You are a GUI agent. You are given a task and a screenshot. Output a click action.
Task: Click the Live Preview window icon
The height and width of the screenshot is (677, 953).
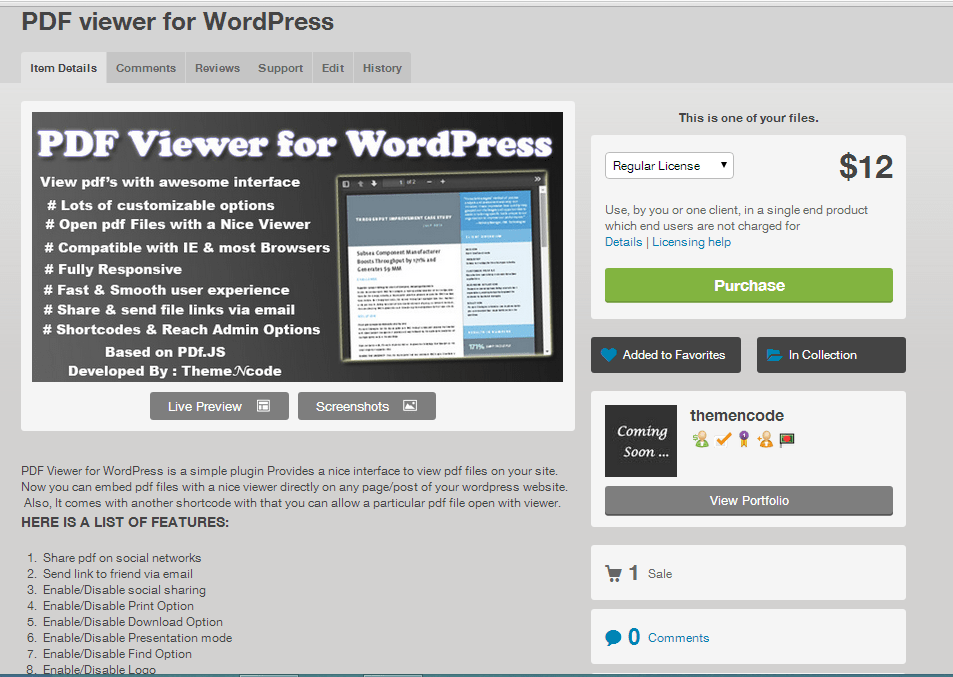263,406
